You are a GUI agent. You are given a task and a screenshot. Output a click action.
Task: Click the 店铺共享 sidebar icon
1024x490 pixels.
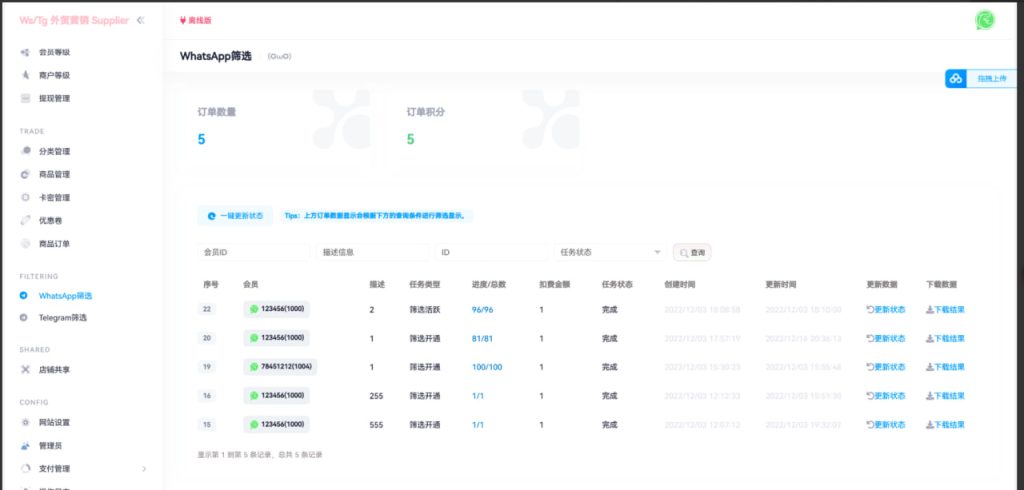click(x=25, y=370)
